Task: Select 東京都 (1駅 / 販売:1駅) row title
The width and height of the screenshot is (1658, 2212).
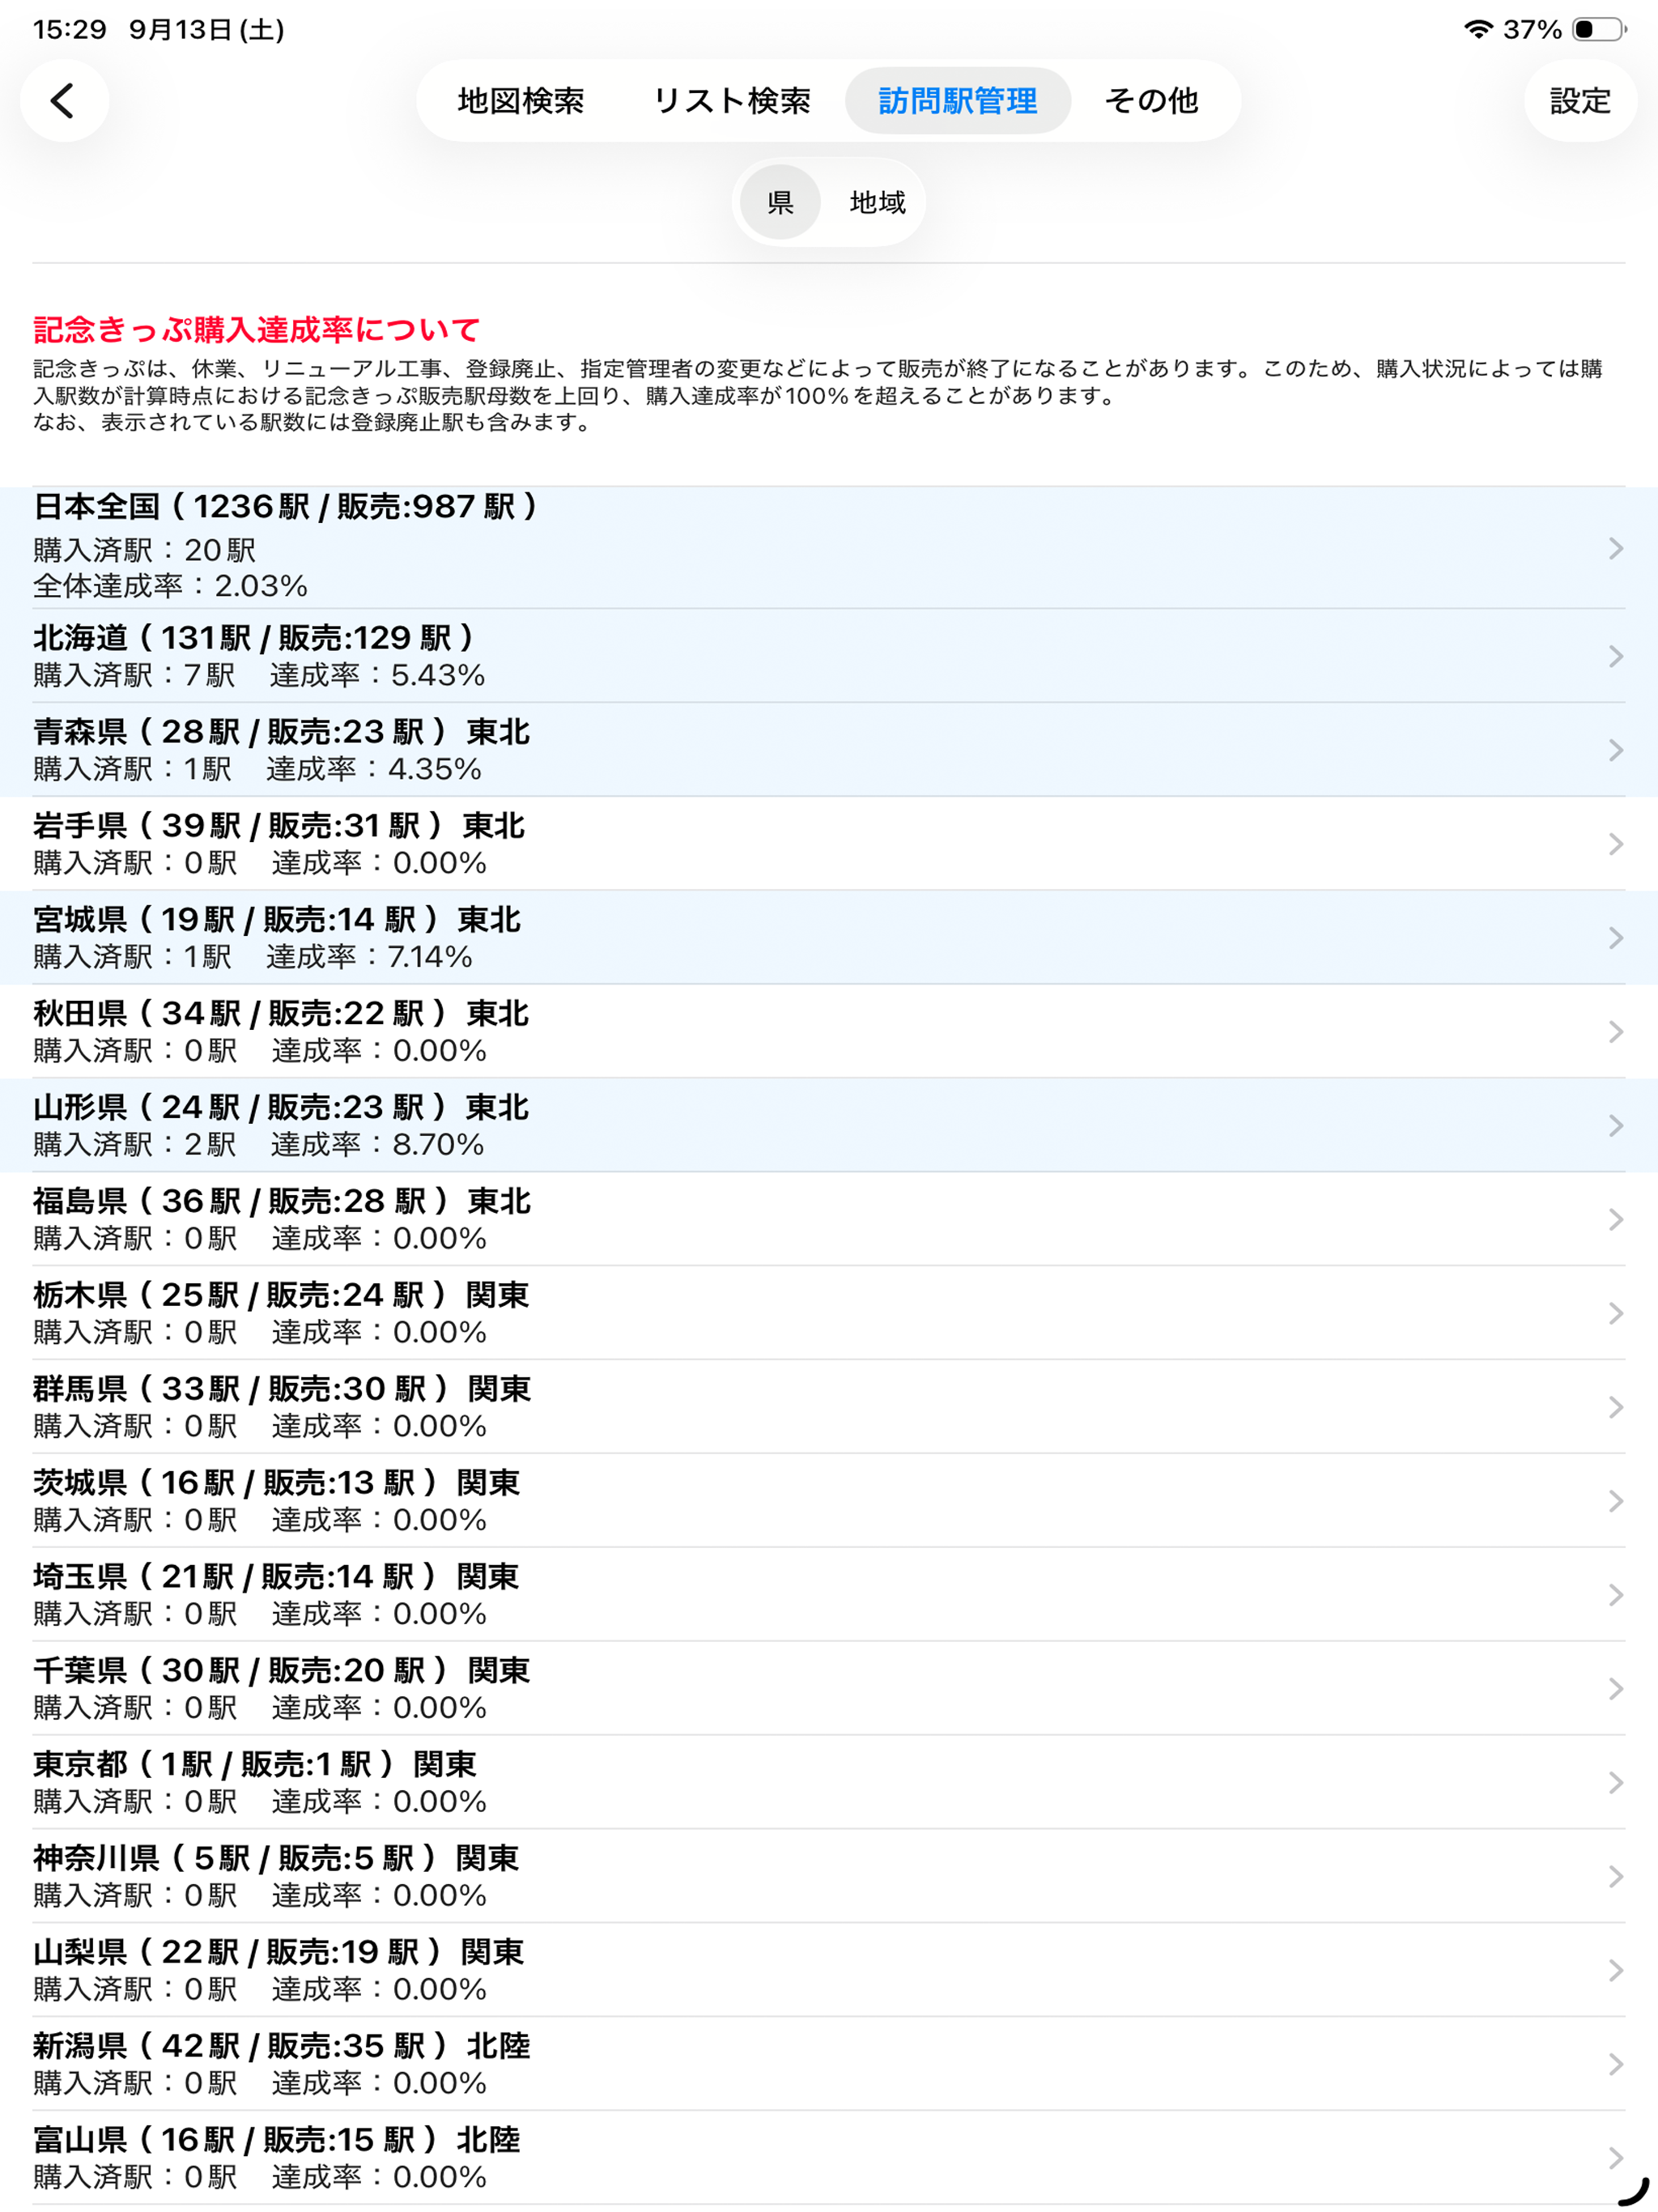Action: pyautogui.click(x=255, y=1765)
